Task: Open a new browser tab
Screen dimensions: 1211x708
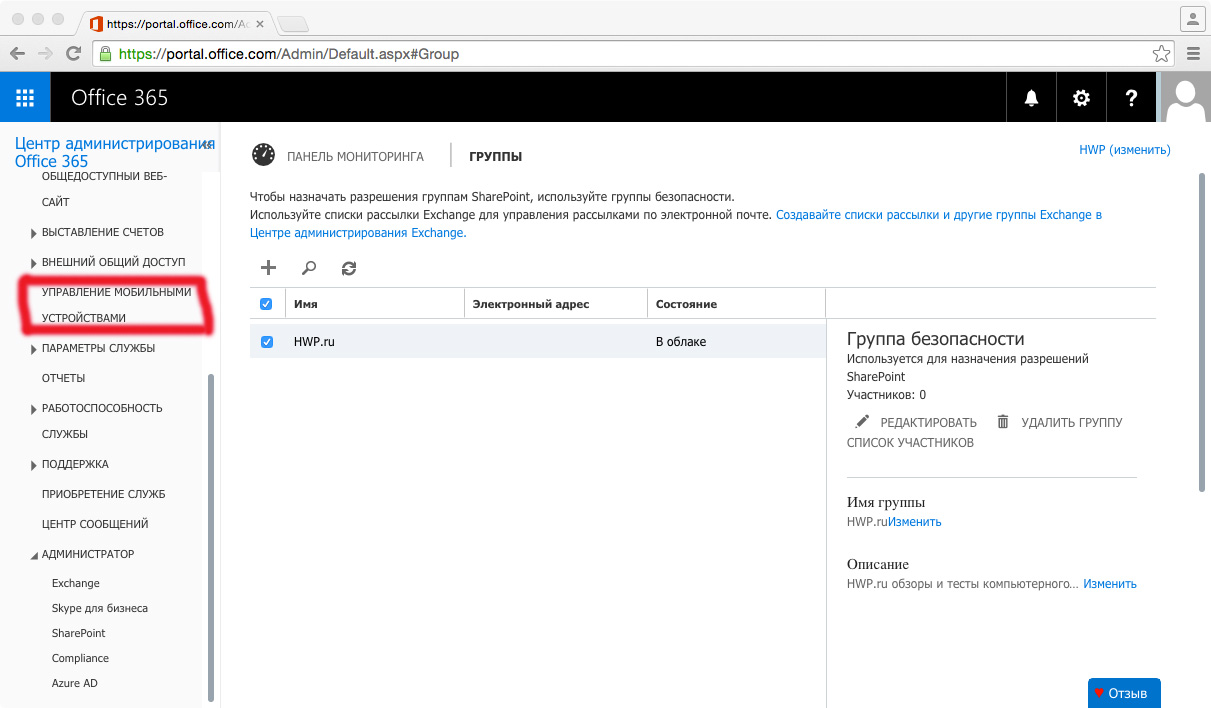Action: point(293,22)
